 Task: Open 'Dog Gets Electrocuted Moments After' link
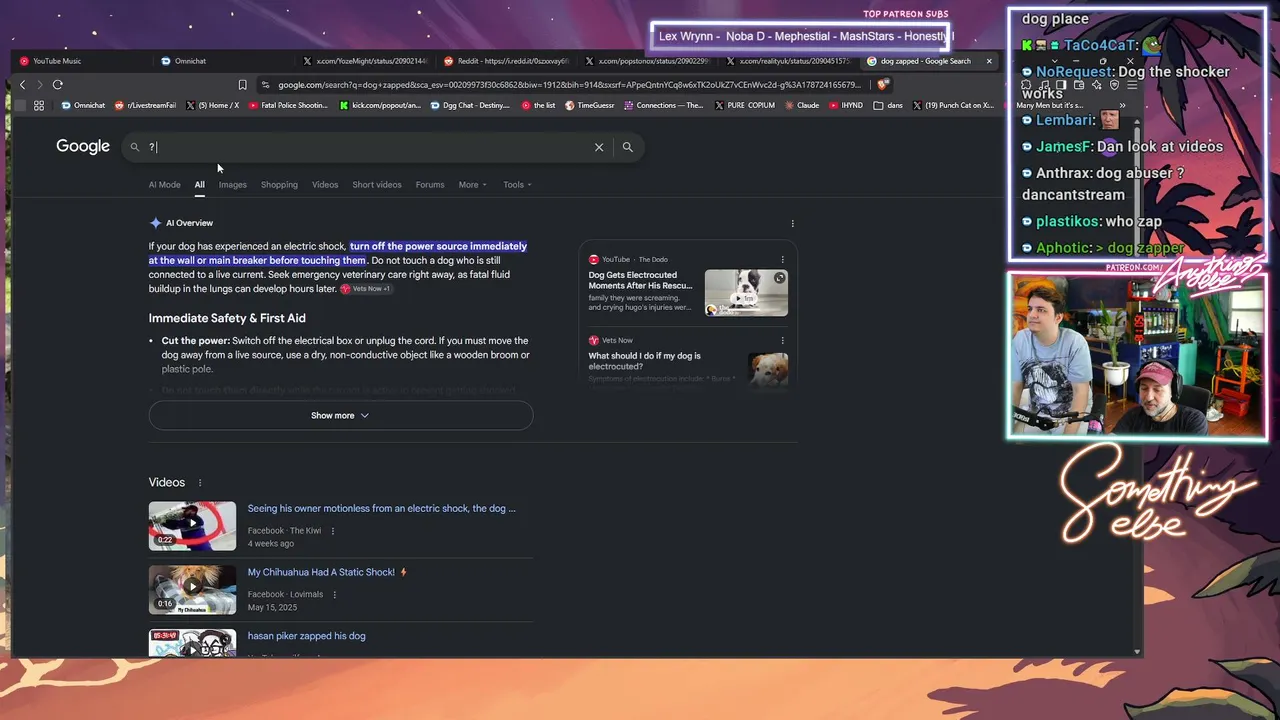(640, 280)
